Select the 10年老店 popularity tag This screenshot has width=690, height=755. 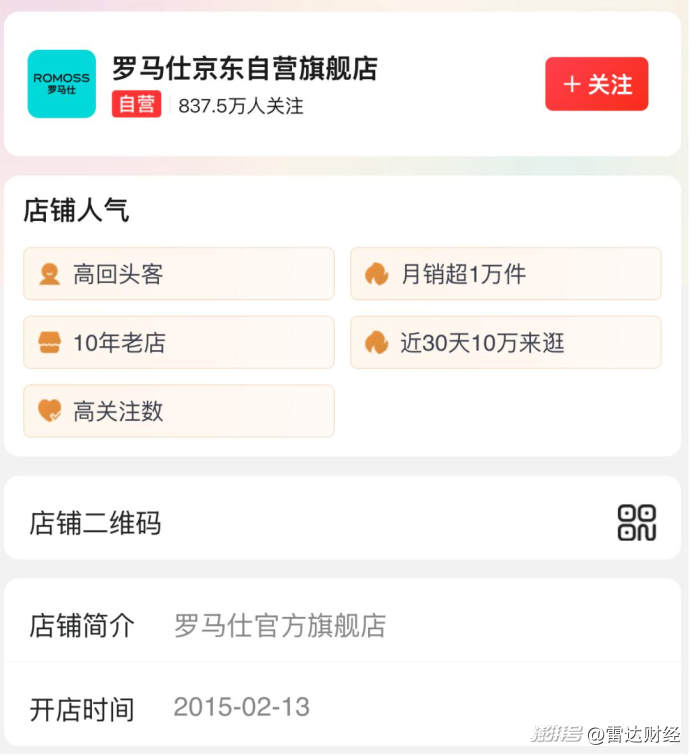179,343
